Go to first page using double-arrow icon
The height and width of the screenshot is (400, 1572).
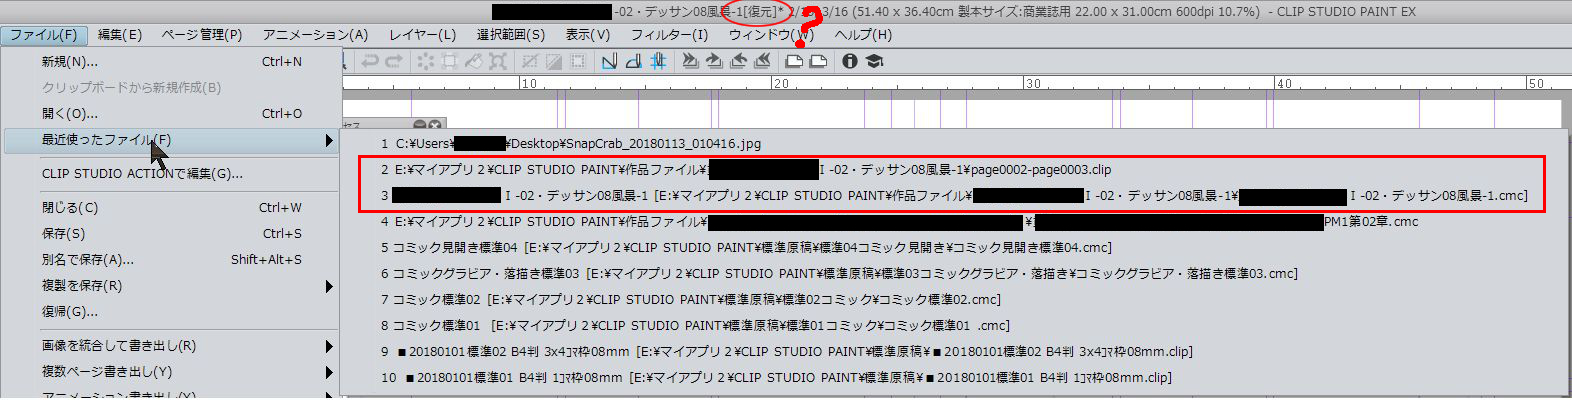click(x=691, y=61)
